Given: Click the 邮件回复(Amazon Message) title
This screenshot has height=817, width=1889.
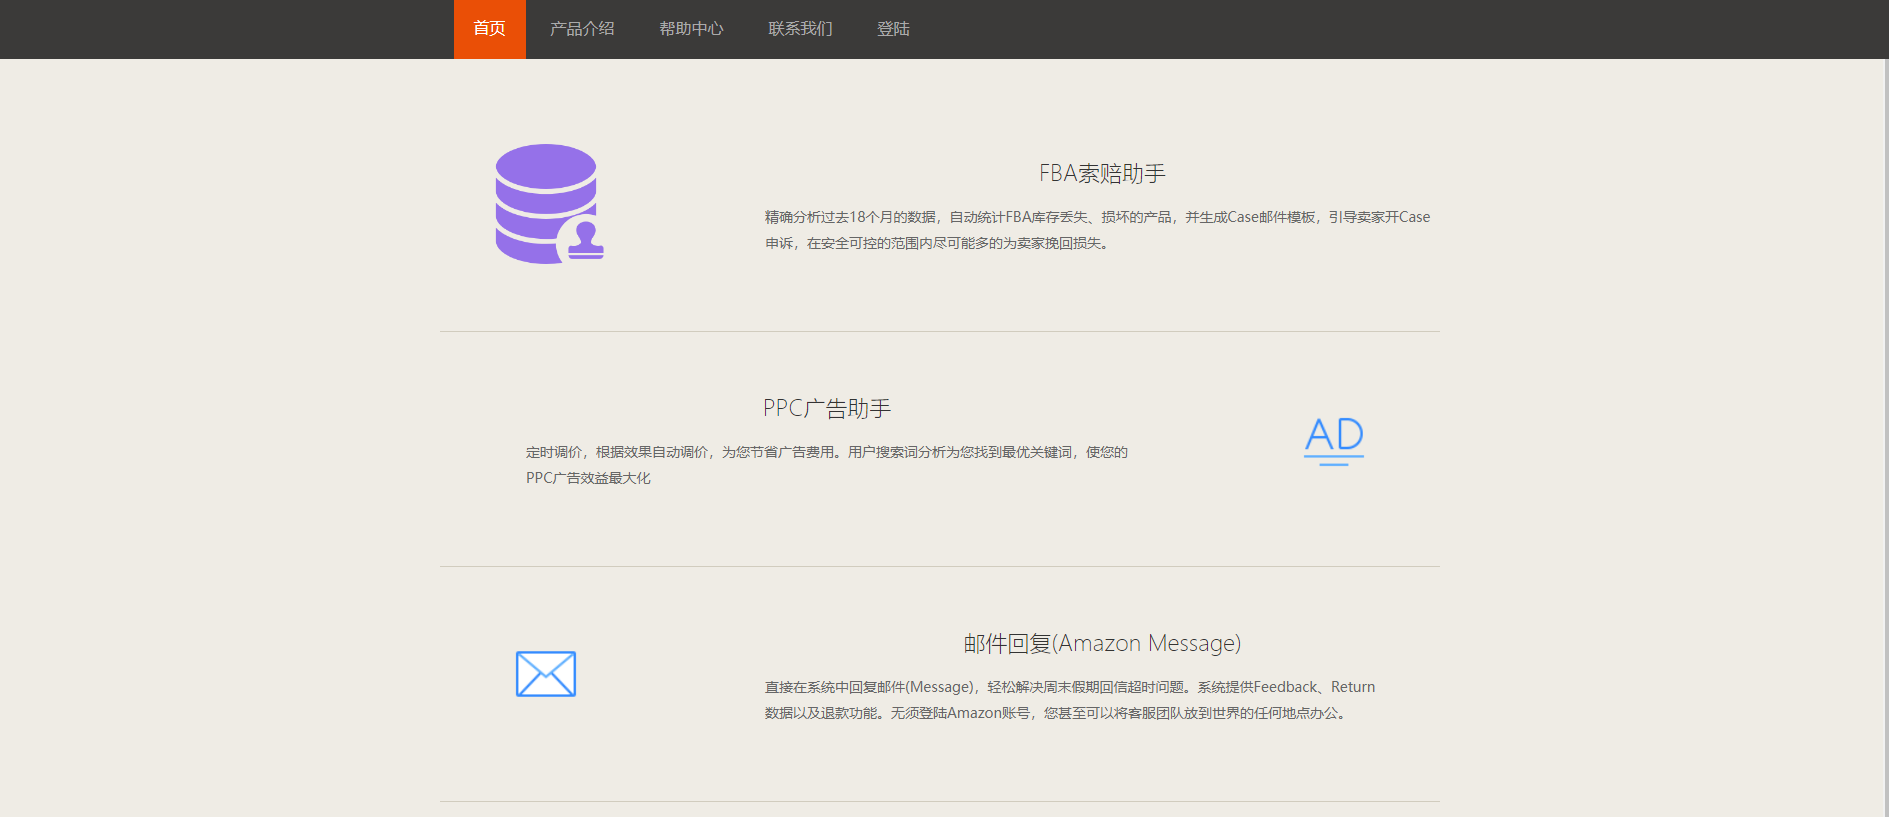Looking at the screenshot, I should click(x=1102, y=644).
